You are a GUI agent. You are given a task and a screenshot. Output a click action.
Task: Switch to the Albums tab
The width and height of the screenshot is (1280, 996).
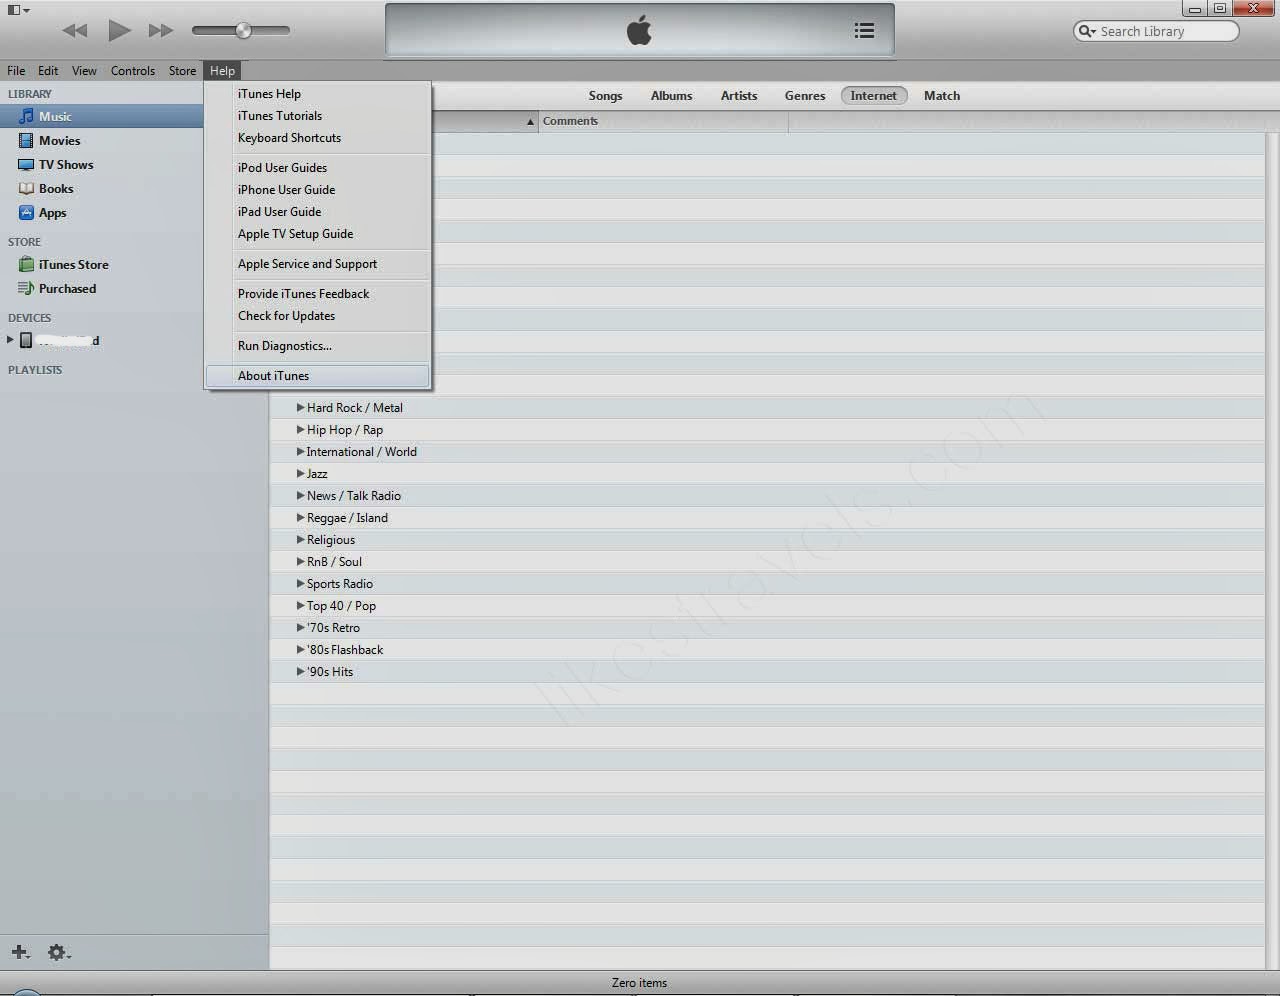click(671, 95)
